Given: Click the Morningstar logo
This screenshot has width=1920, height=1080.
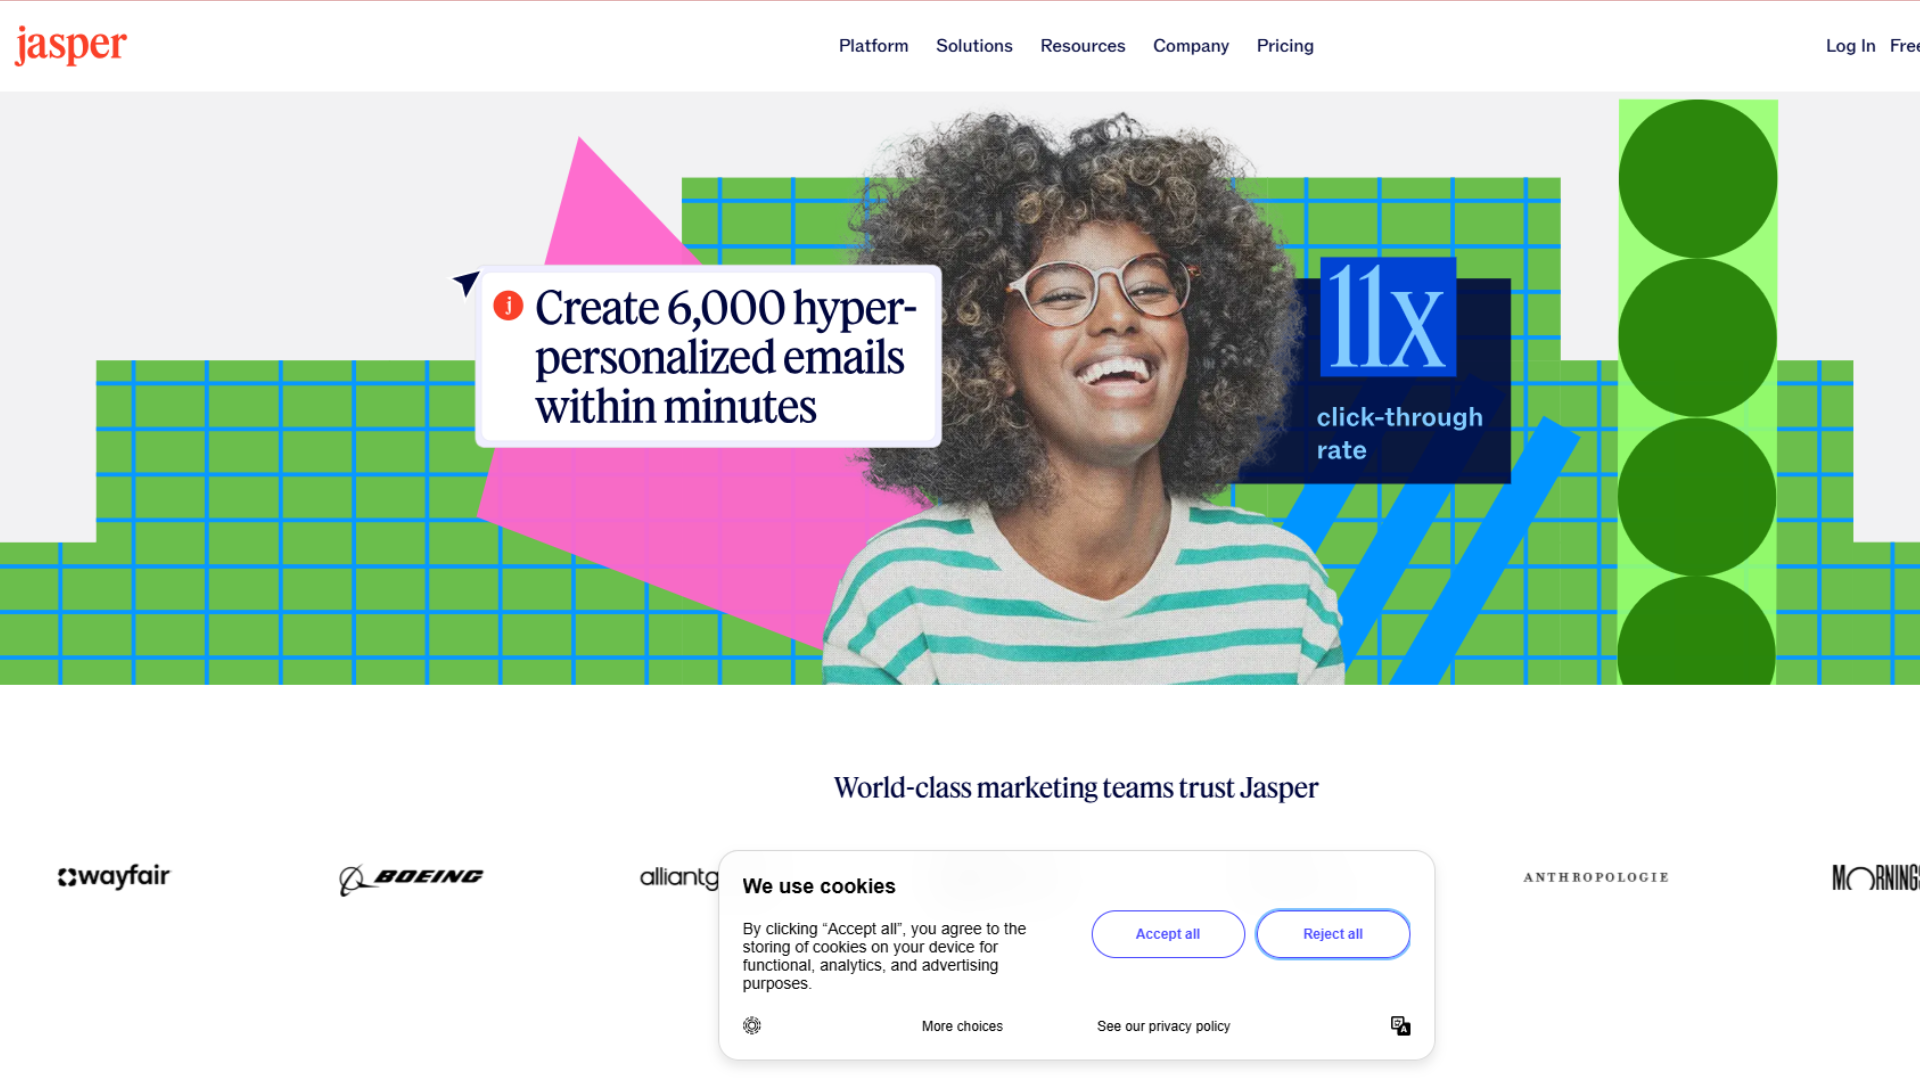Looking at the screenshot, I should click(1875, 878).
